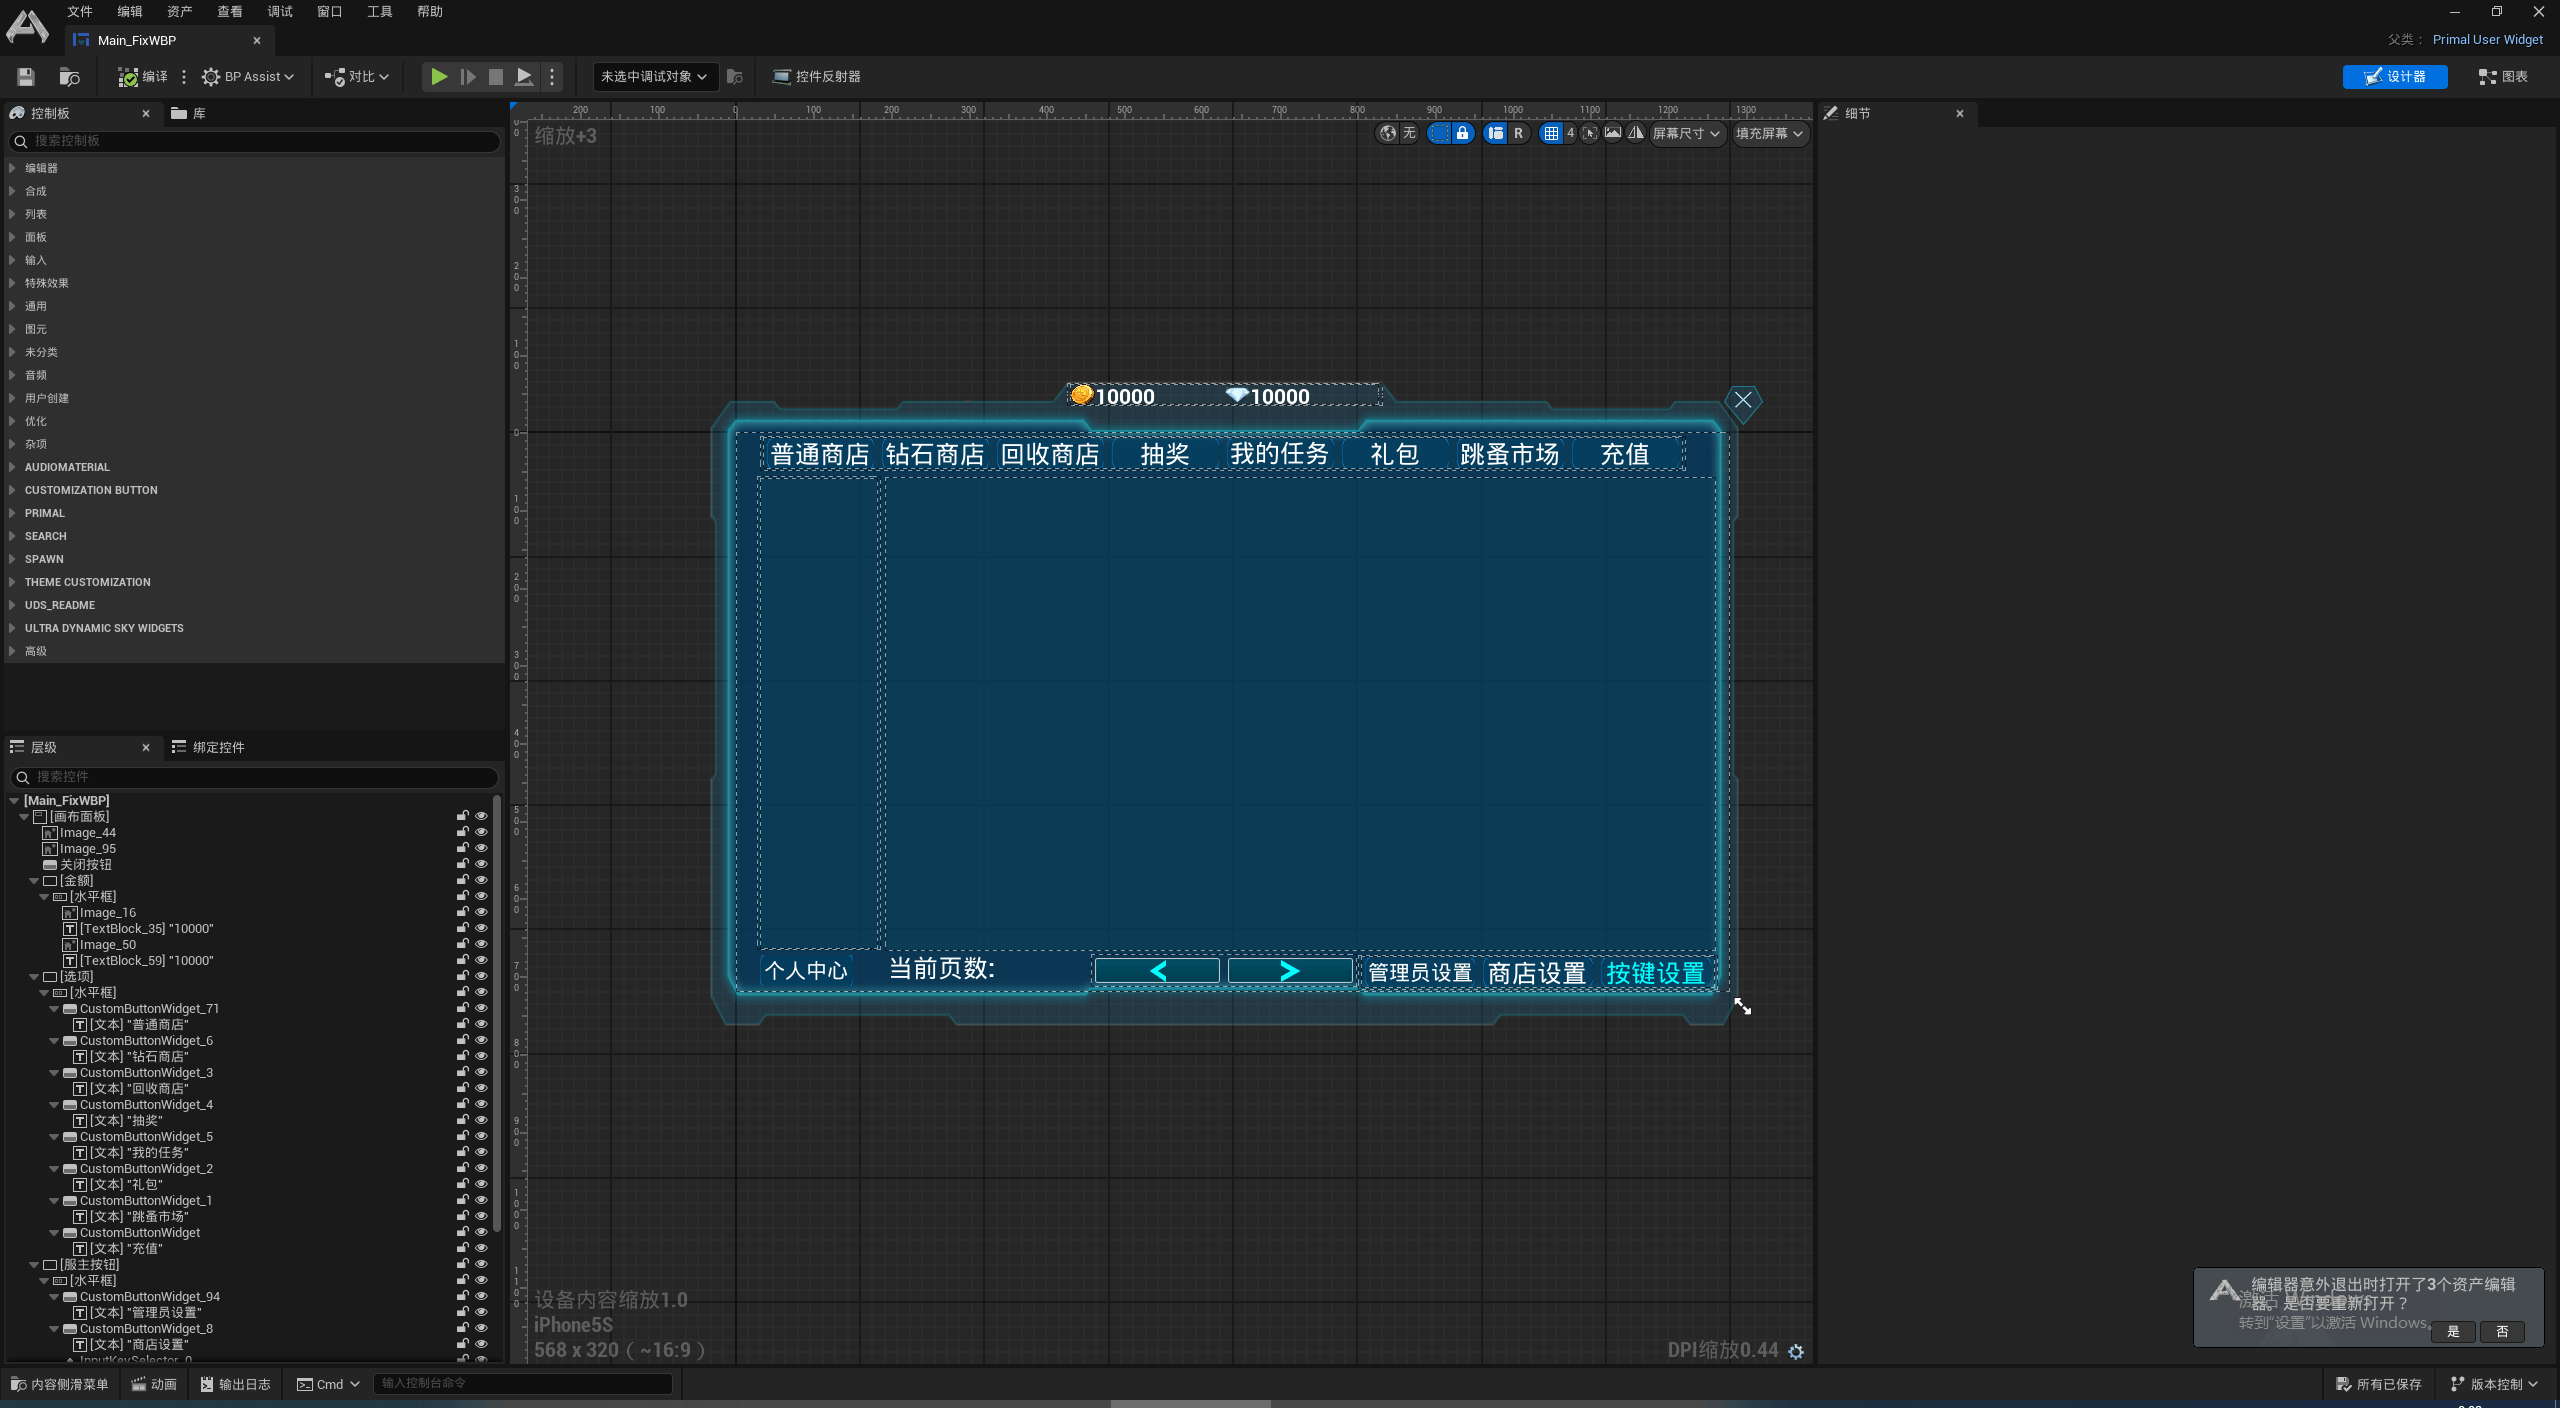2560x1408 pixels.
Task: Switch to the 图表 graph mode
Action: point(2503,77)
